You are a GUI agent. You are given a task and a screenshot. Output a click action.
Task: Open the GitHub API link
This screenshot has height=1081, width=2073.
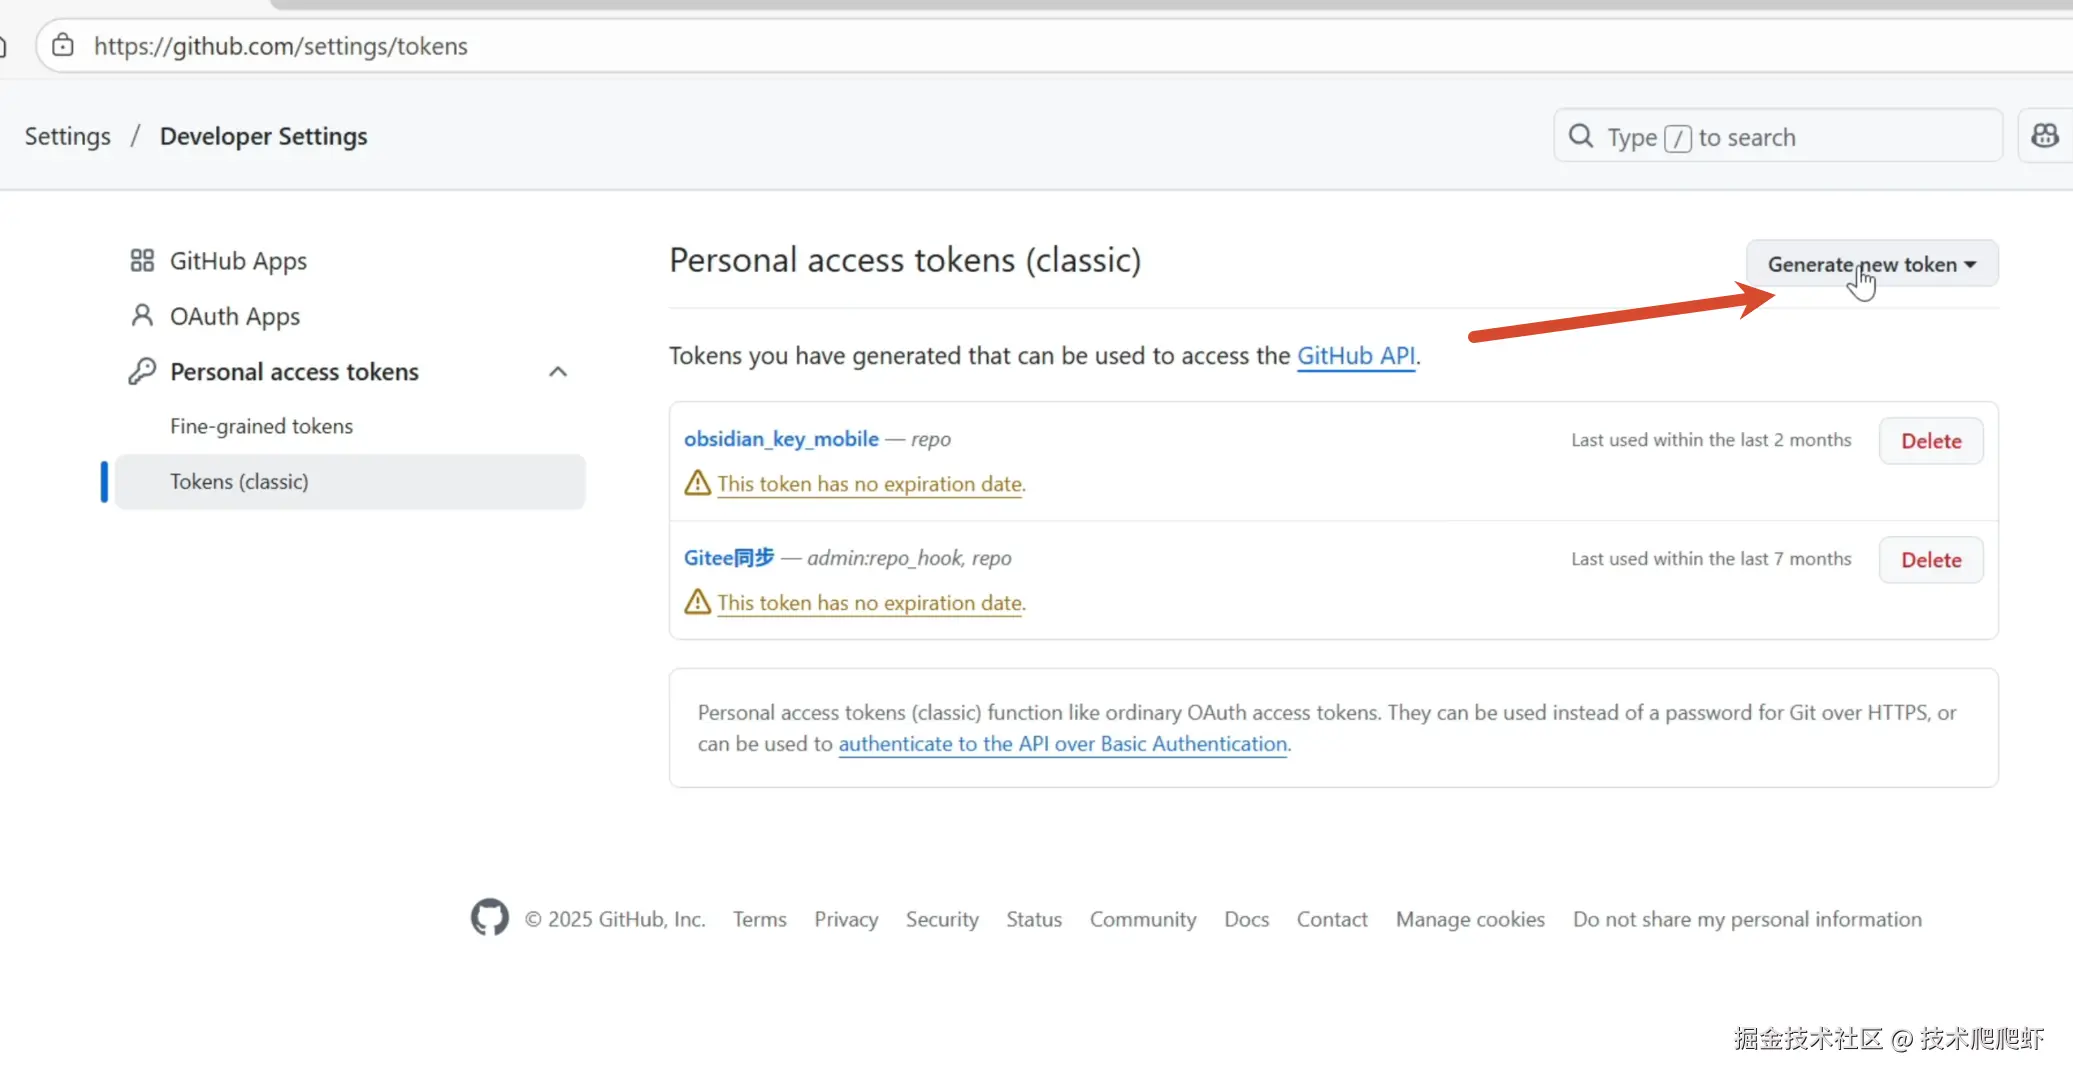(x=1355, y=356)
